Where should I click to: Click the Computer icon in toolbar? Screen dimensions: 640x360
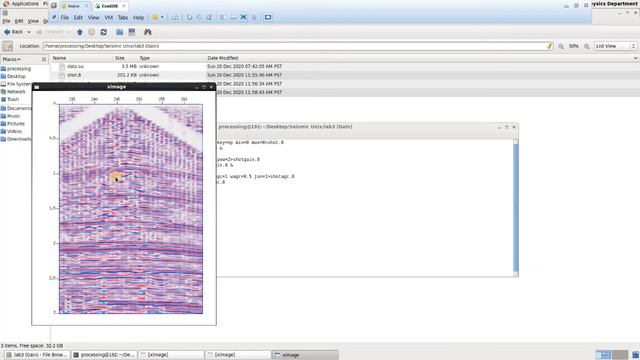point(132,32)
